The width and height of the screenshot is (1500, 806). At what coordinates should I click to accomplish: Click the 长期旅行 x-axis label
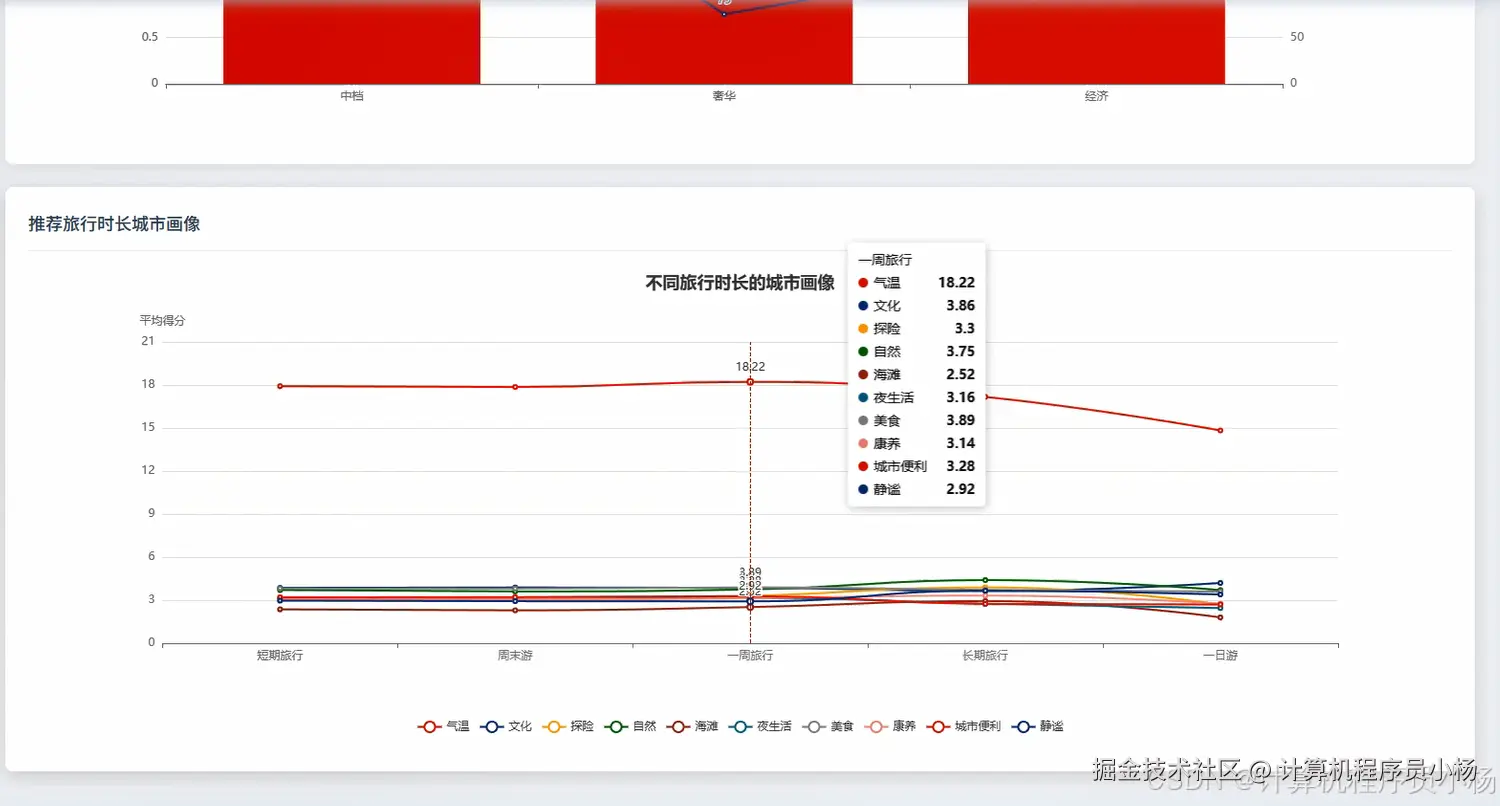pos(985,656)
